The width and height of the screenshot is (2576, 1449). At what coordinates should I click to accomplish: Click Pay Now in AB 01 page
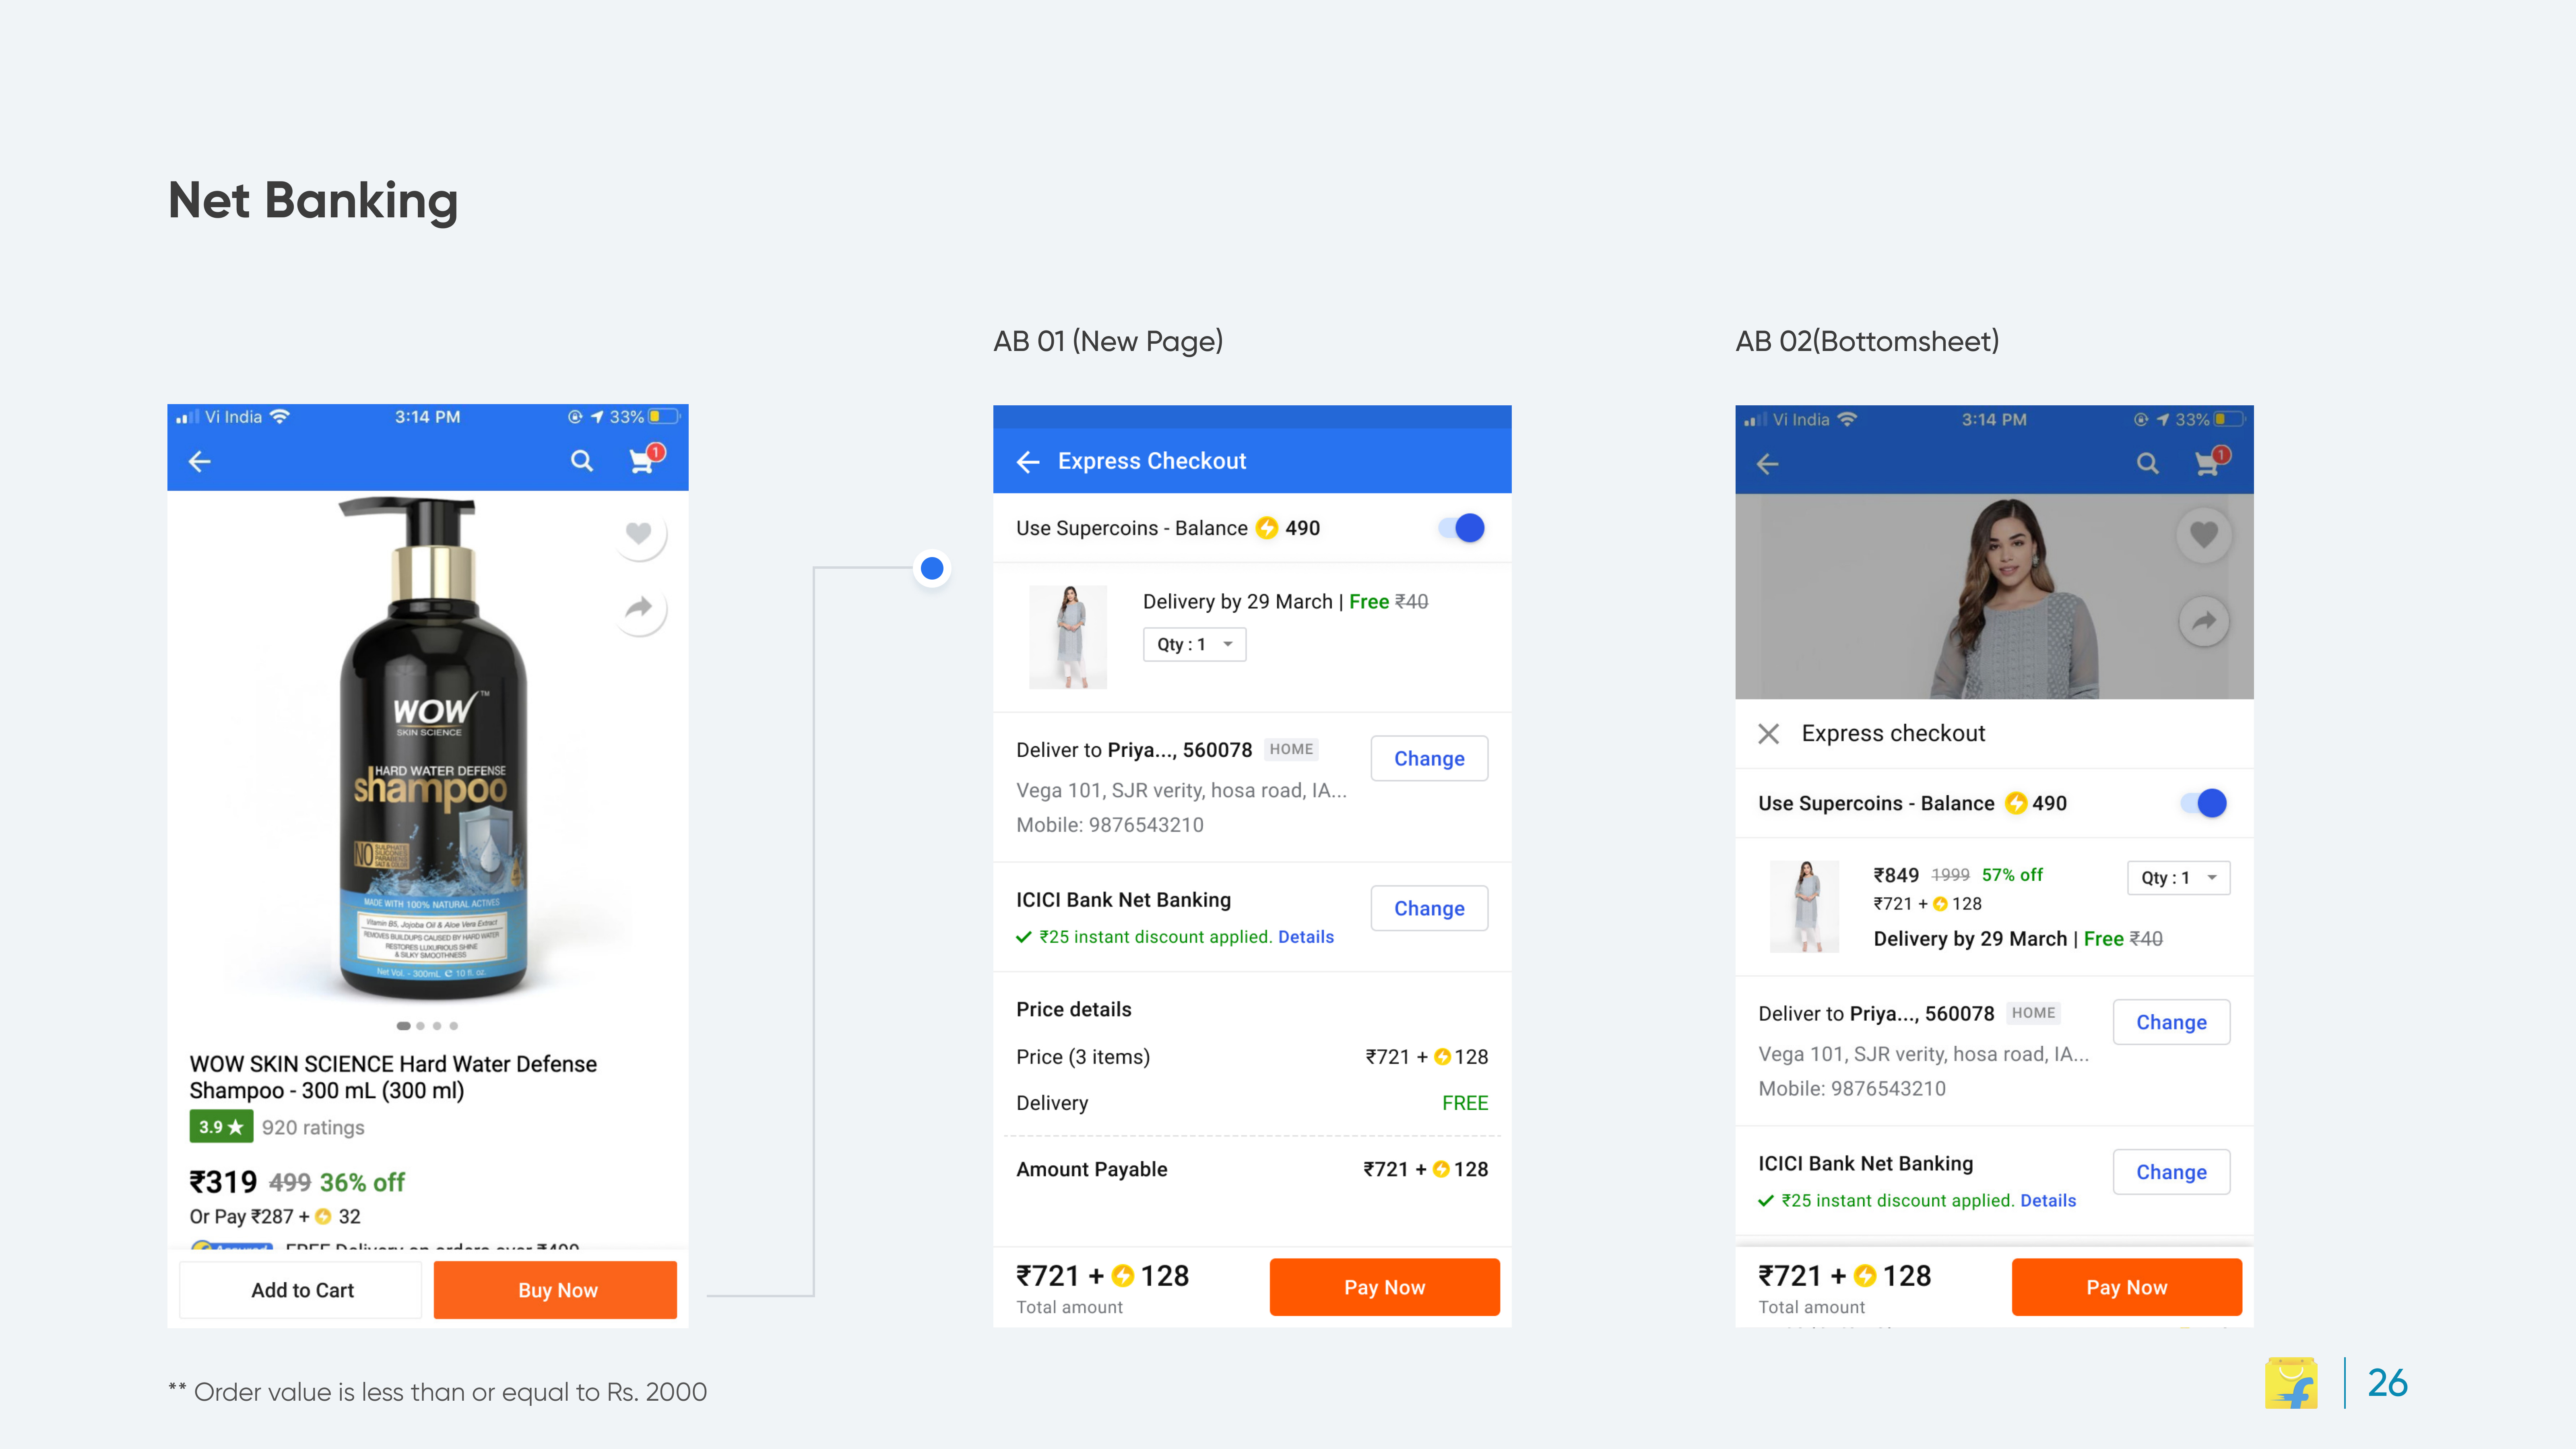1384,1288
